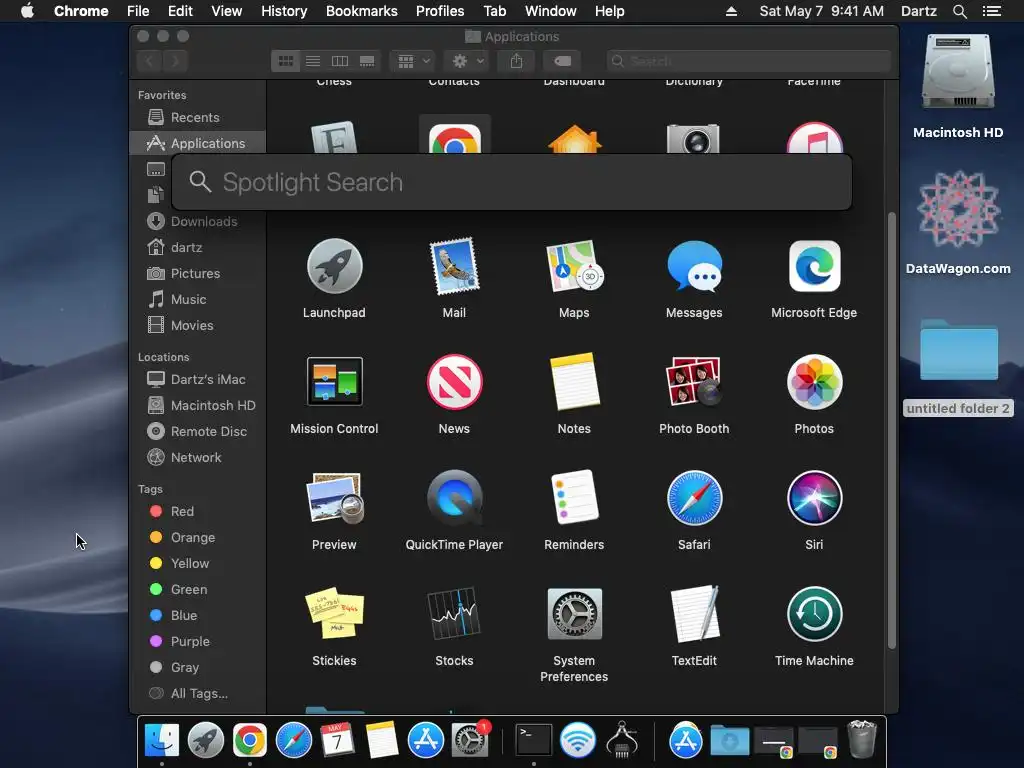Viewport: 1024px width, 768px height.
Task: Open the Messages app icon
Action: [x=694, y=266]
